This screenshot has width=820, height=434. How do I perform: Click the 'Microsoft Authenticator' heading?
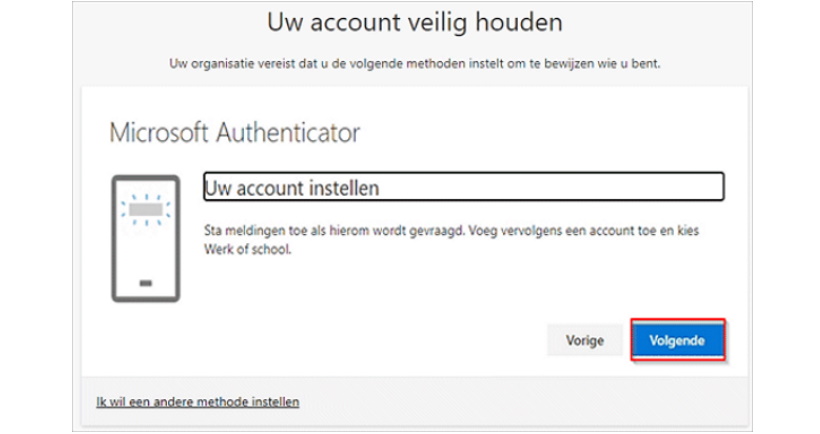click(x=234, y=132)
